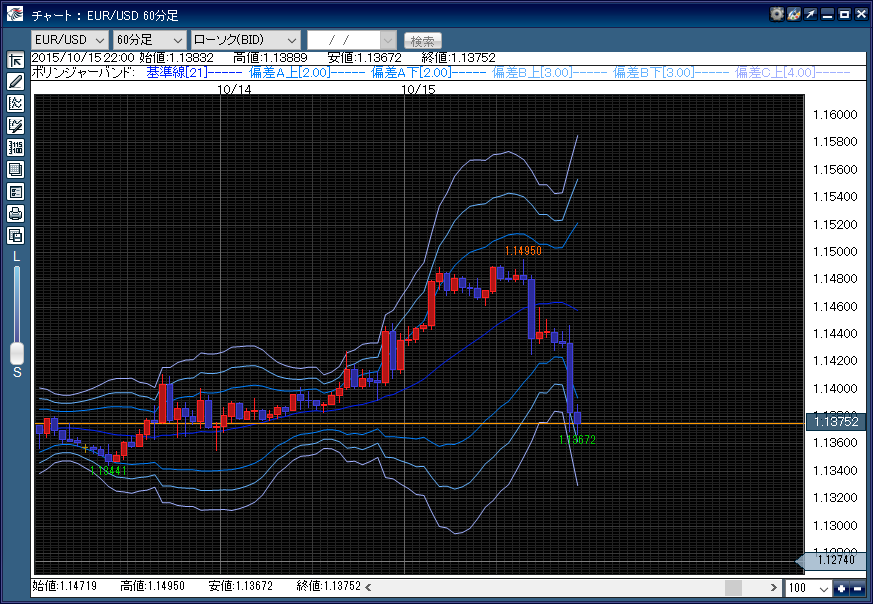Open chart settings gear icon in title bar

tap(777, 14)
